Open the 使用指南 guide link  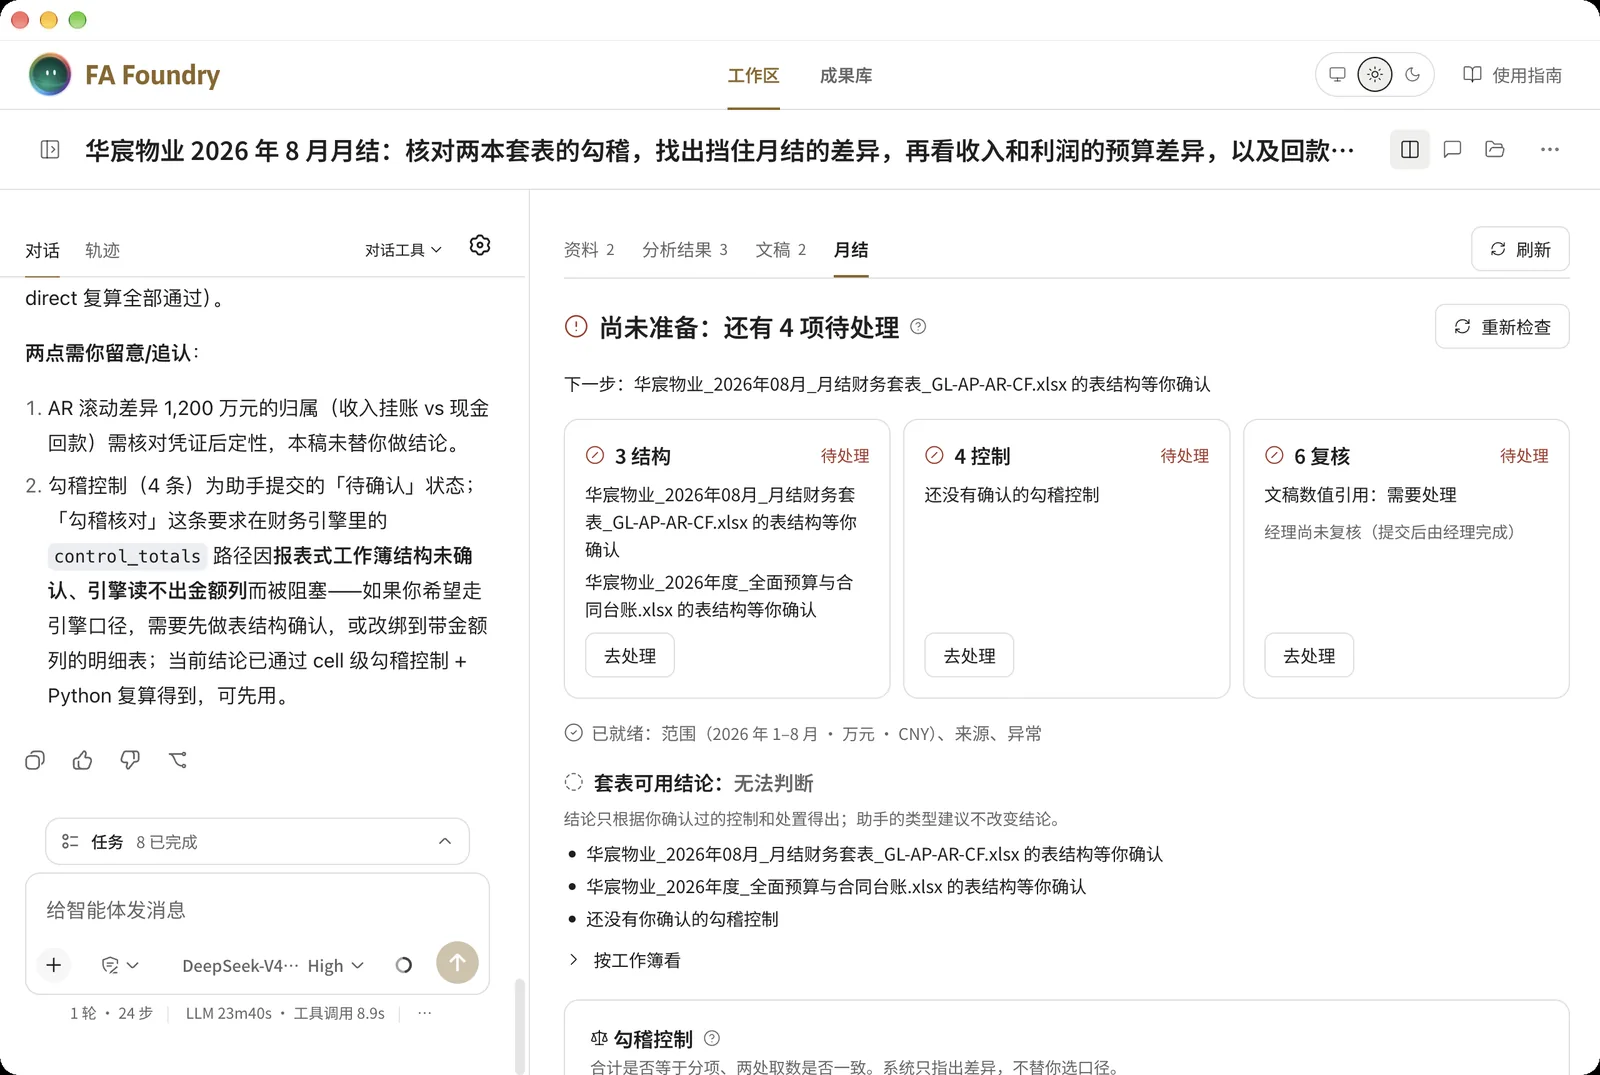[x=1512, y=76]
